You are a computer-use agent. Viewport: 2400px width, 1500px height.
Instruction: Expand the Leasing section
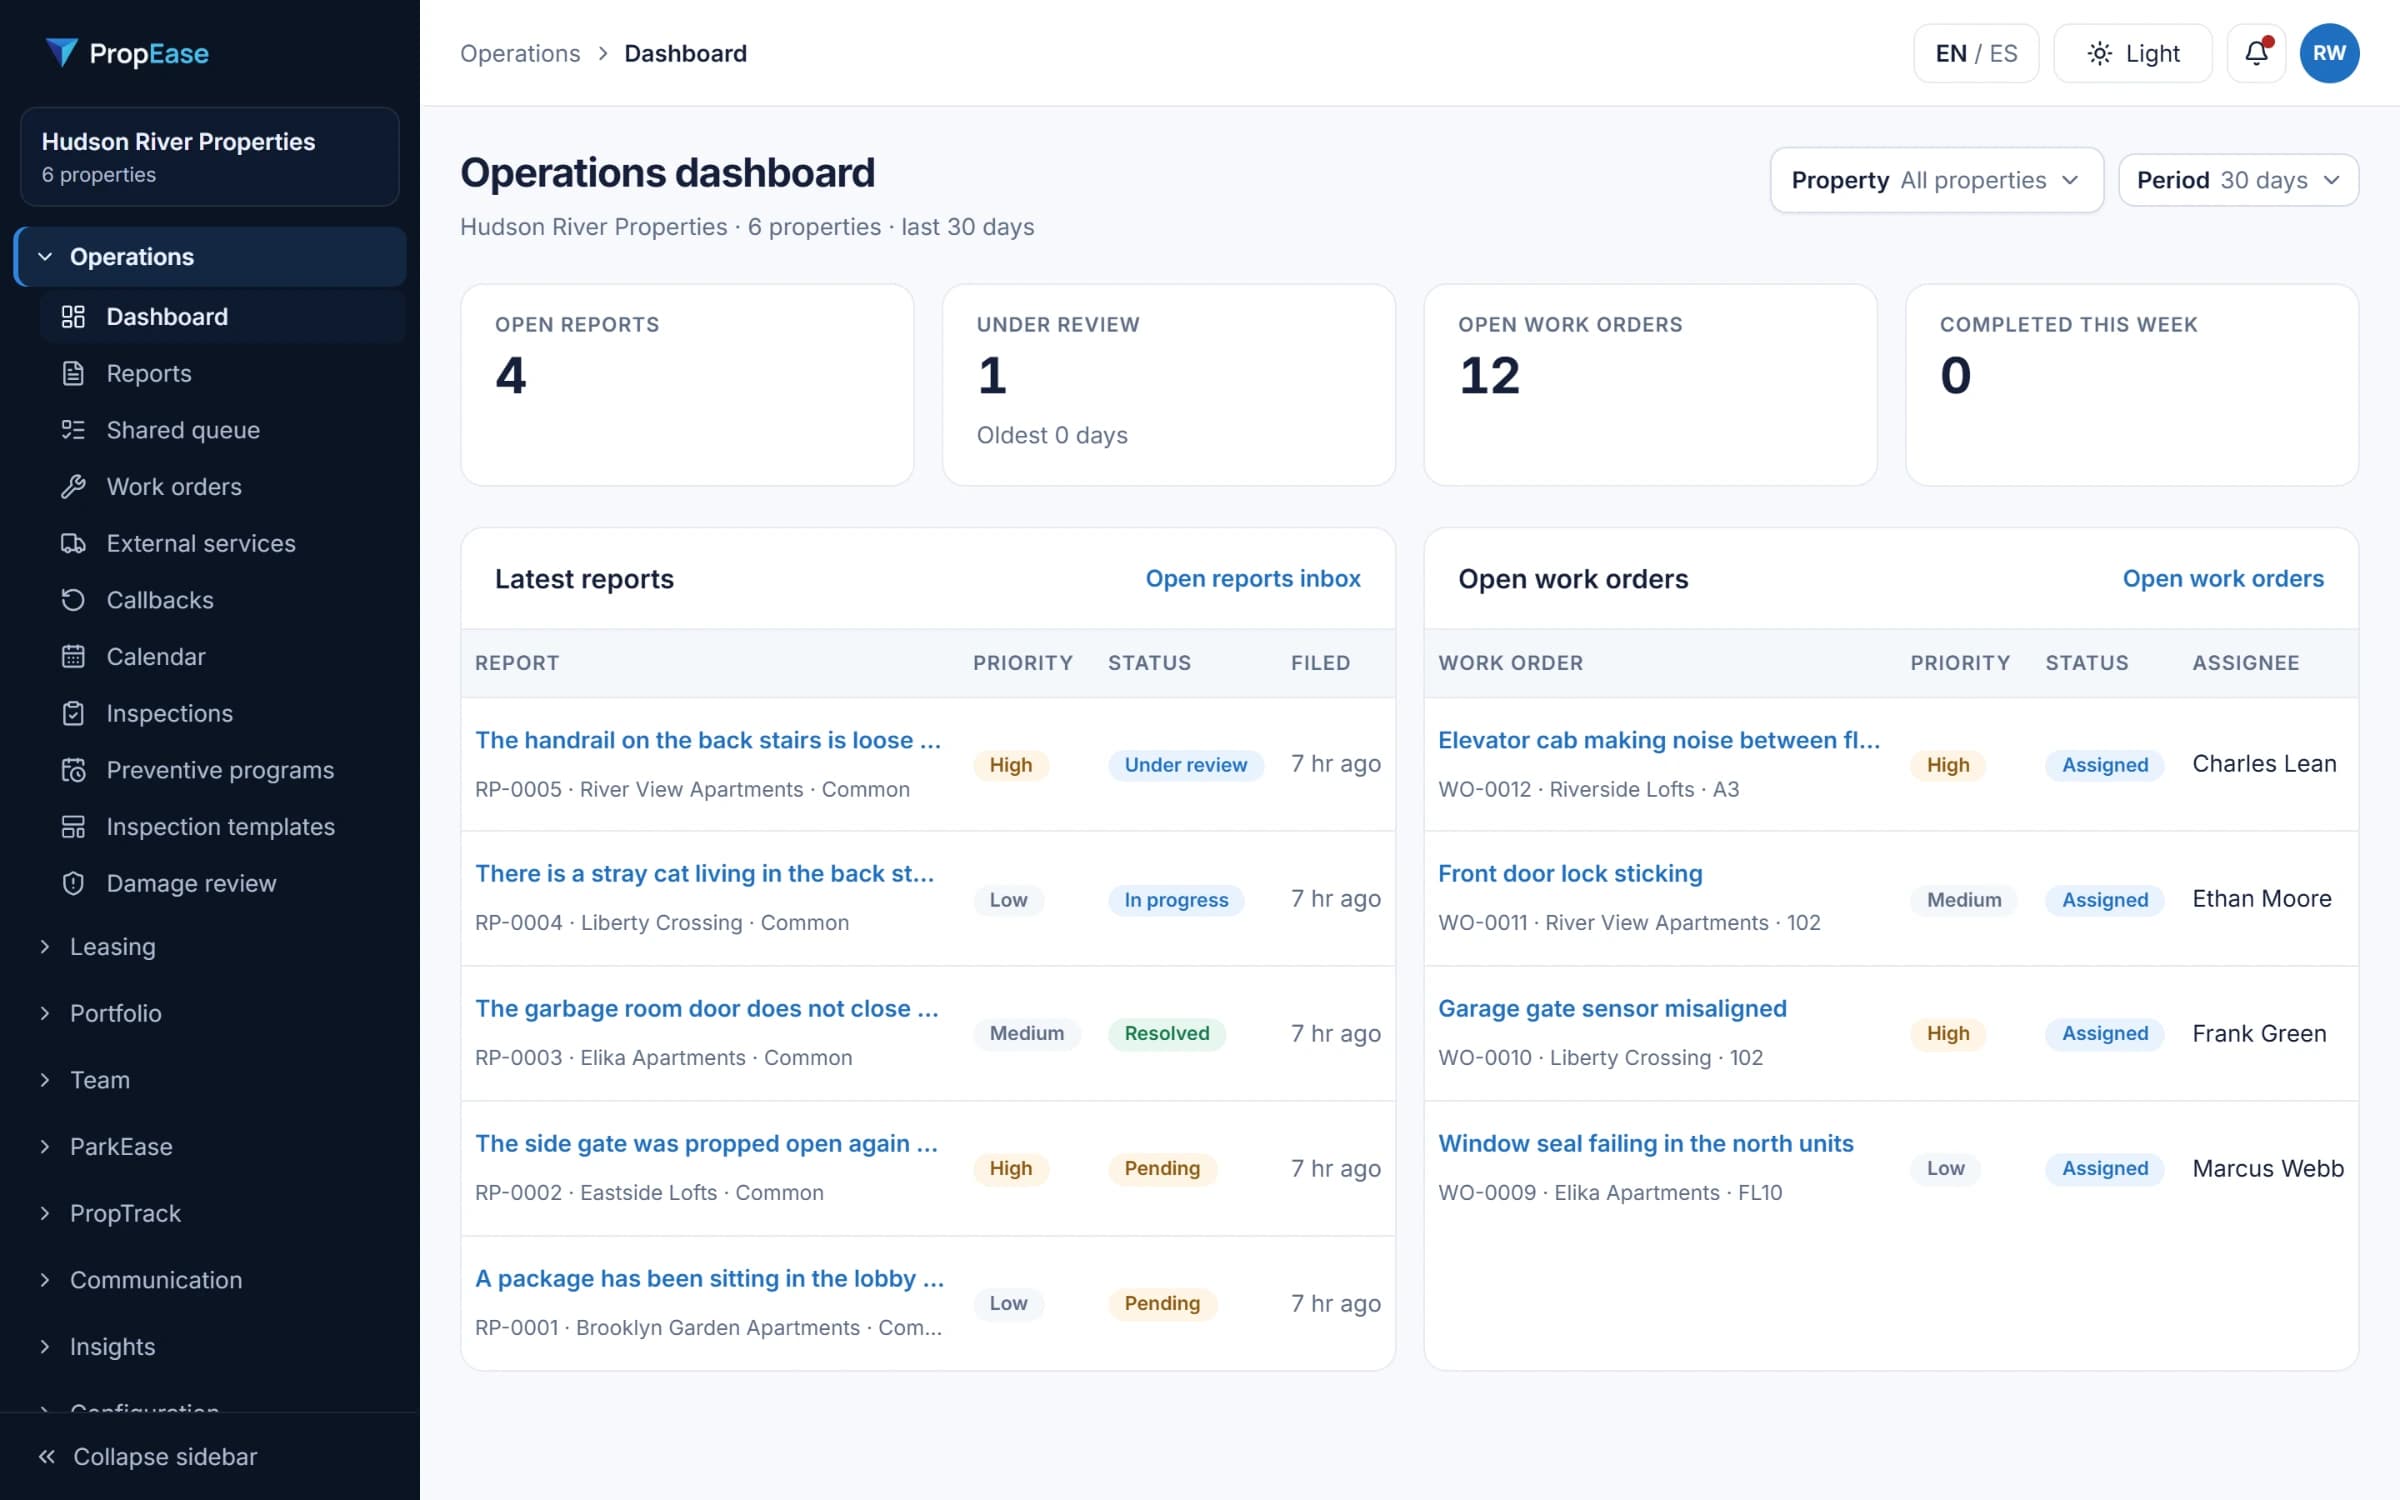tap(211, 946)
